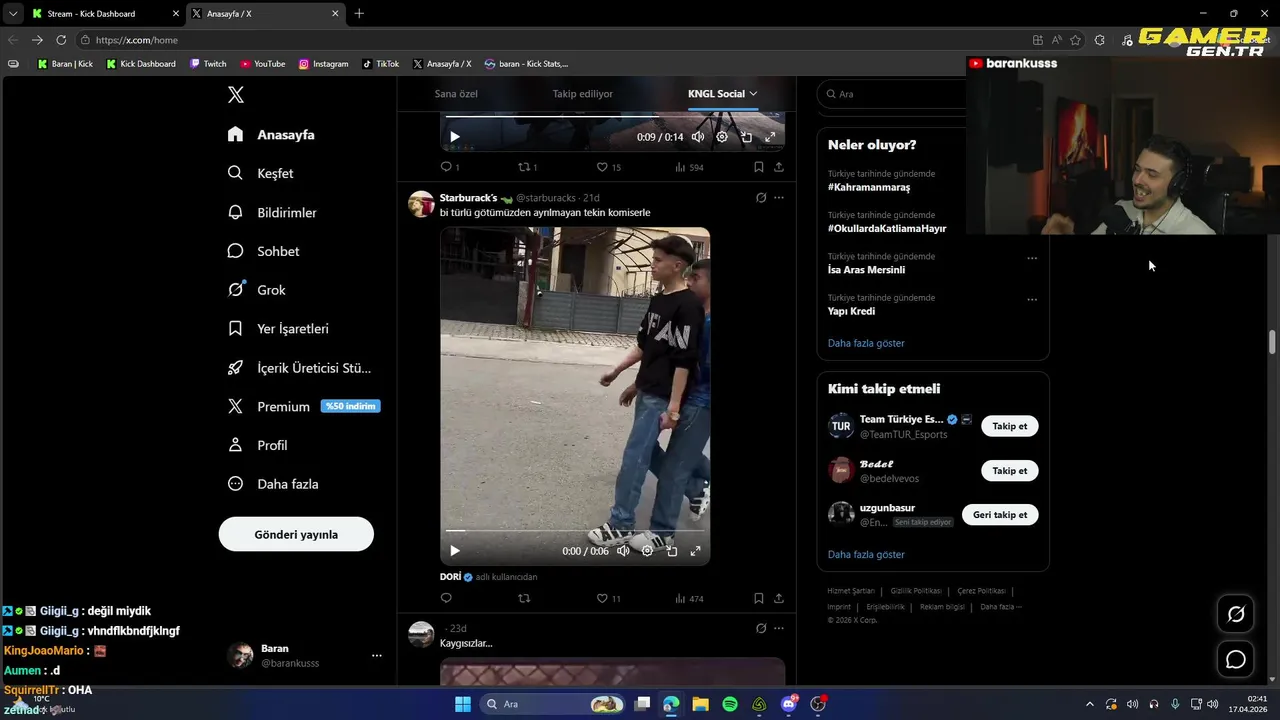1280x720 pixels.
Task: Click progress bar of top video
Action: (x=612, y=117)
